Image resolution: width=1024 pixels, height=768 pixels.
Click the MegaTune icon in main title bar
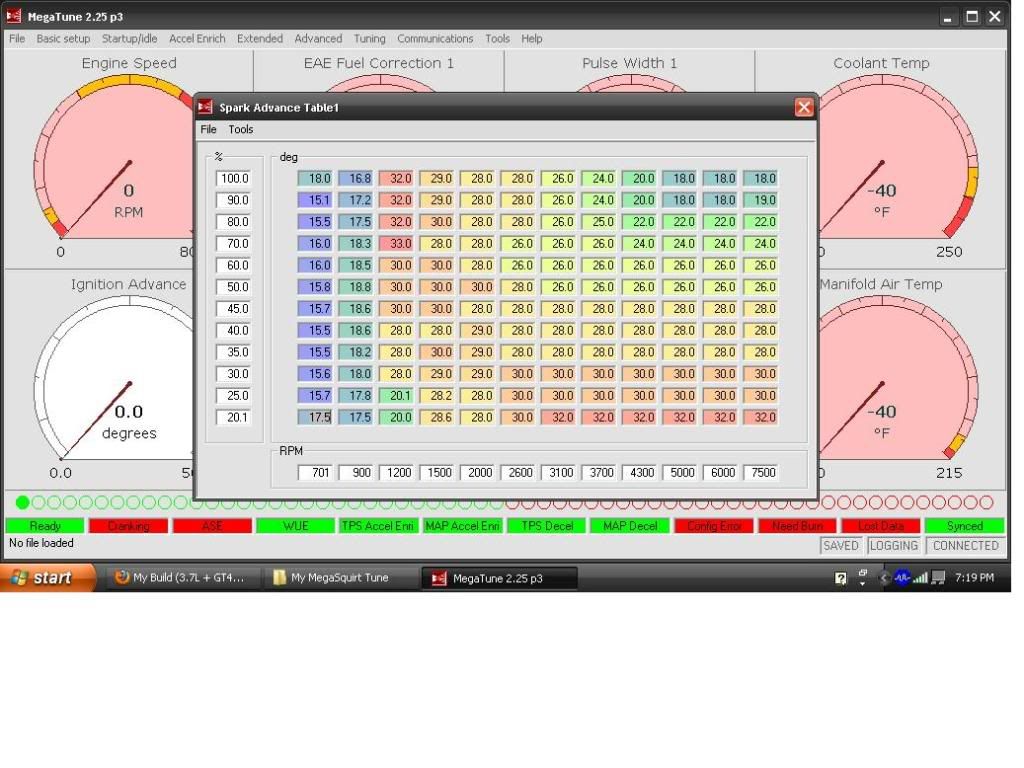point(13,17)
